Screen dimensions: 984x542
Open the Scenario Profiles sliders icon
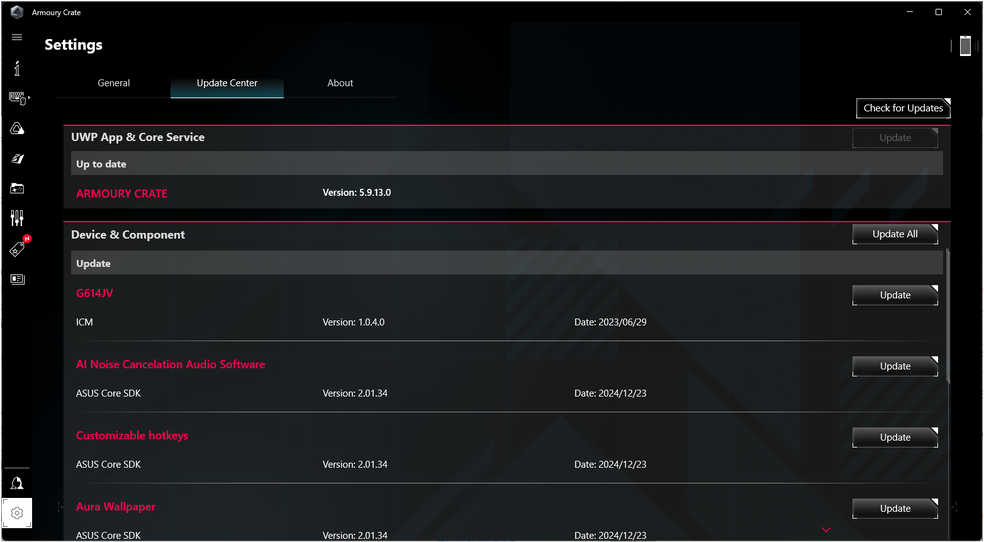(17, 218)
